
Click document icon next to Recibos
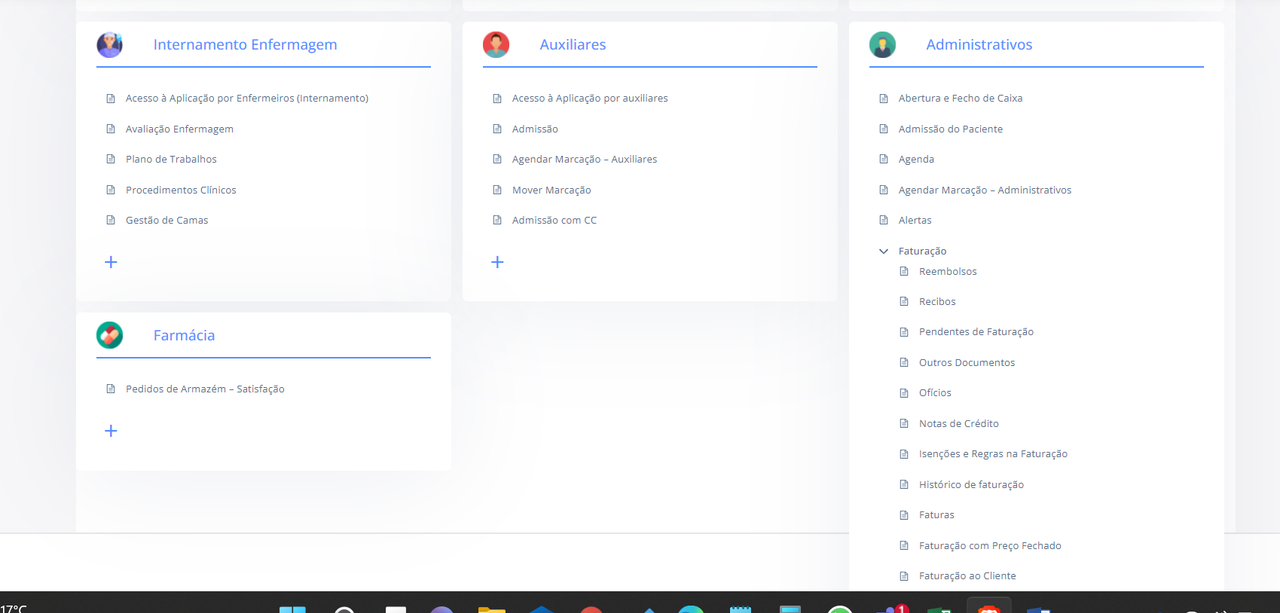pyautogui.click(x=904, y=301)
